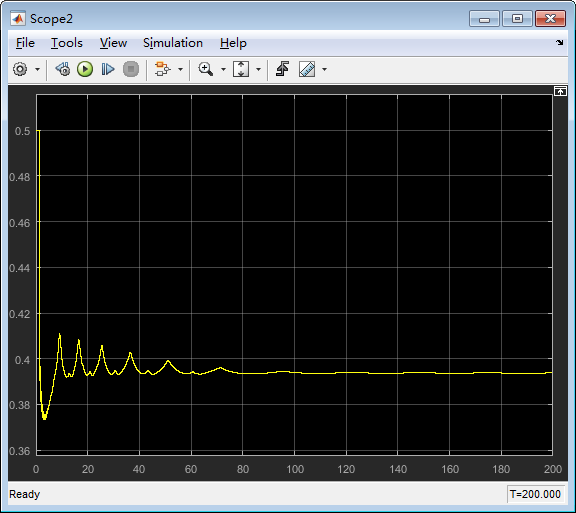
Task: Select the Zoom magnifier tool
Action: (x=206, y=69)
